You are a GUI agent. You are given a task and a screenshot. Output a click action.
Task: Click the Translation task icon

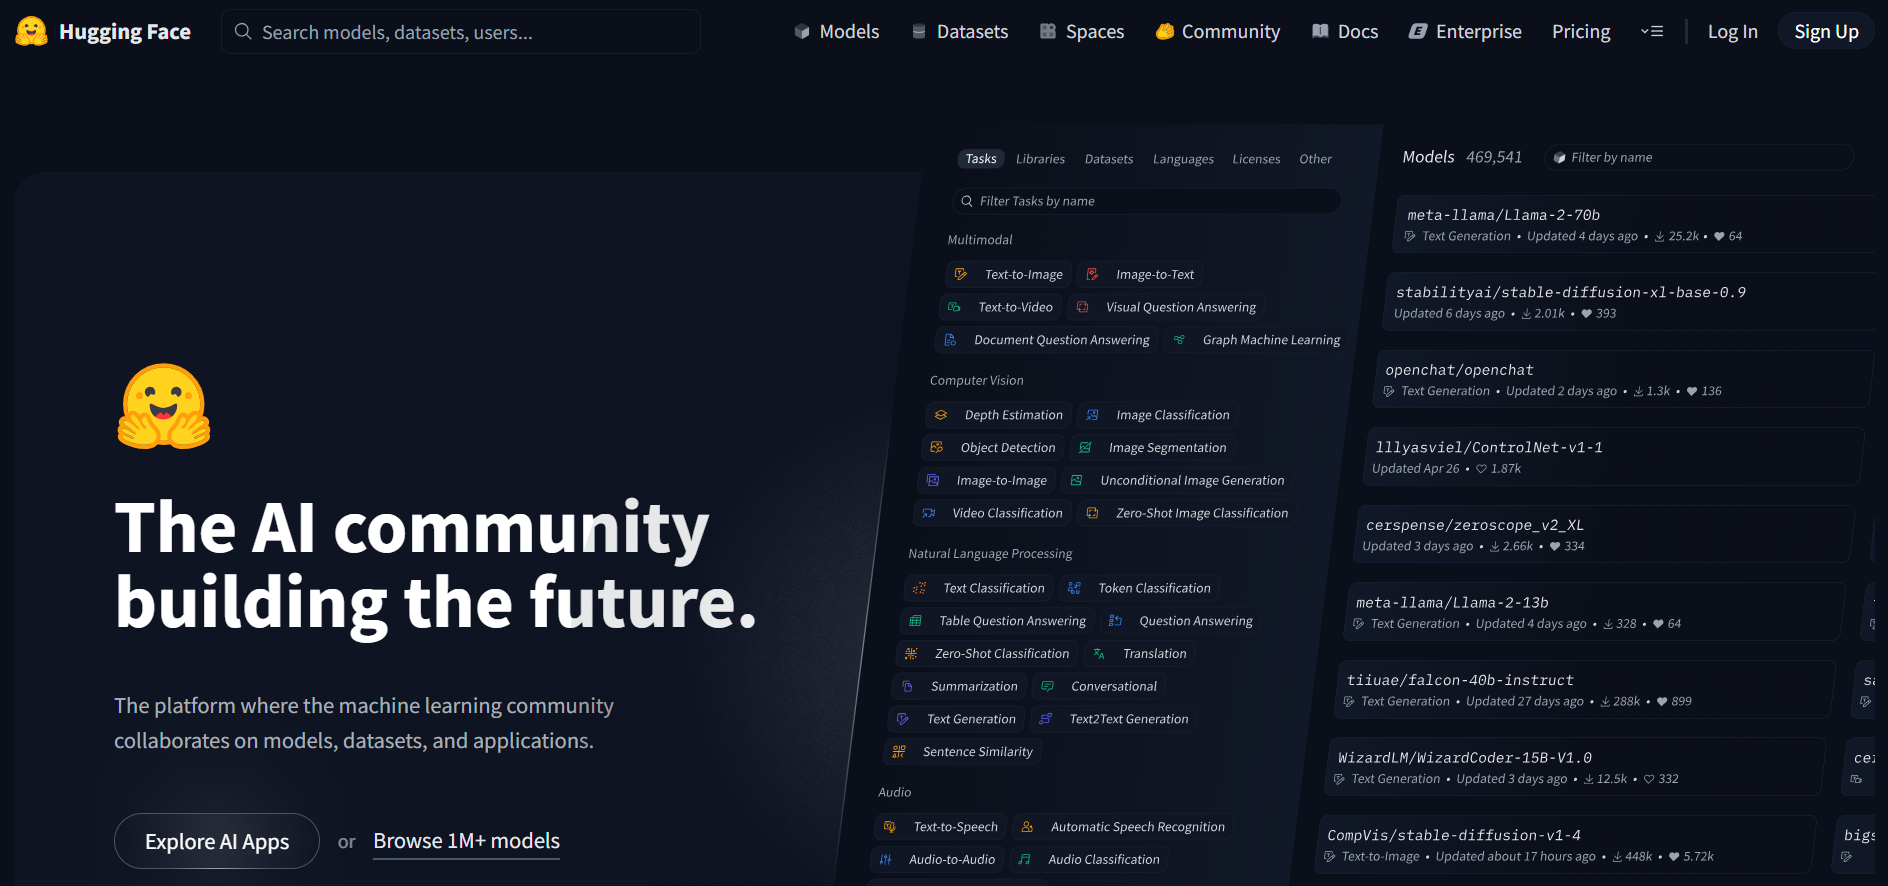pyautogui.click(x=1099, y=654)
